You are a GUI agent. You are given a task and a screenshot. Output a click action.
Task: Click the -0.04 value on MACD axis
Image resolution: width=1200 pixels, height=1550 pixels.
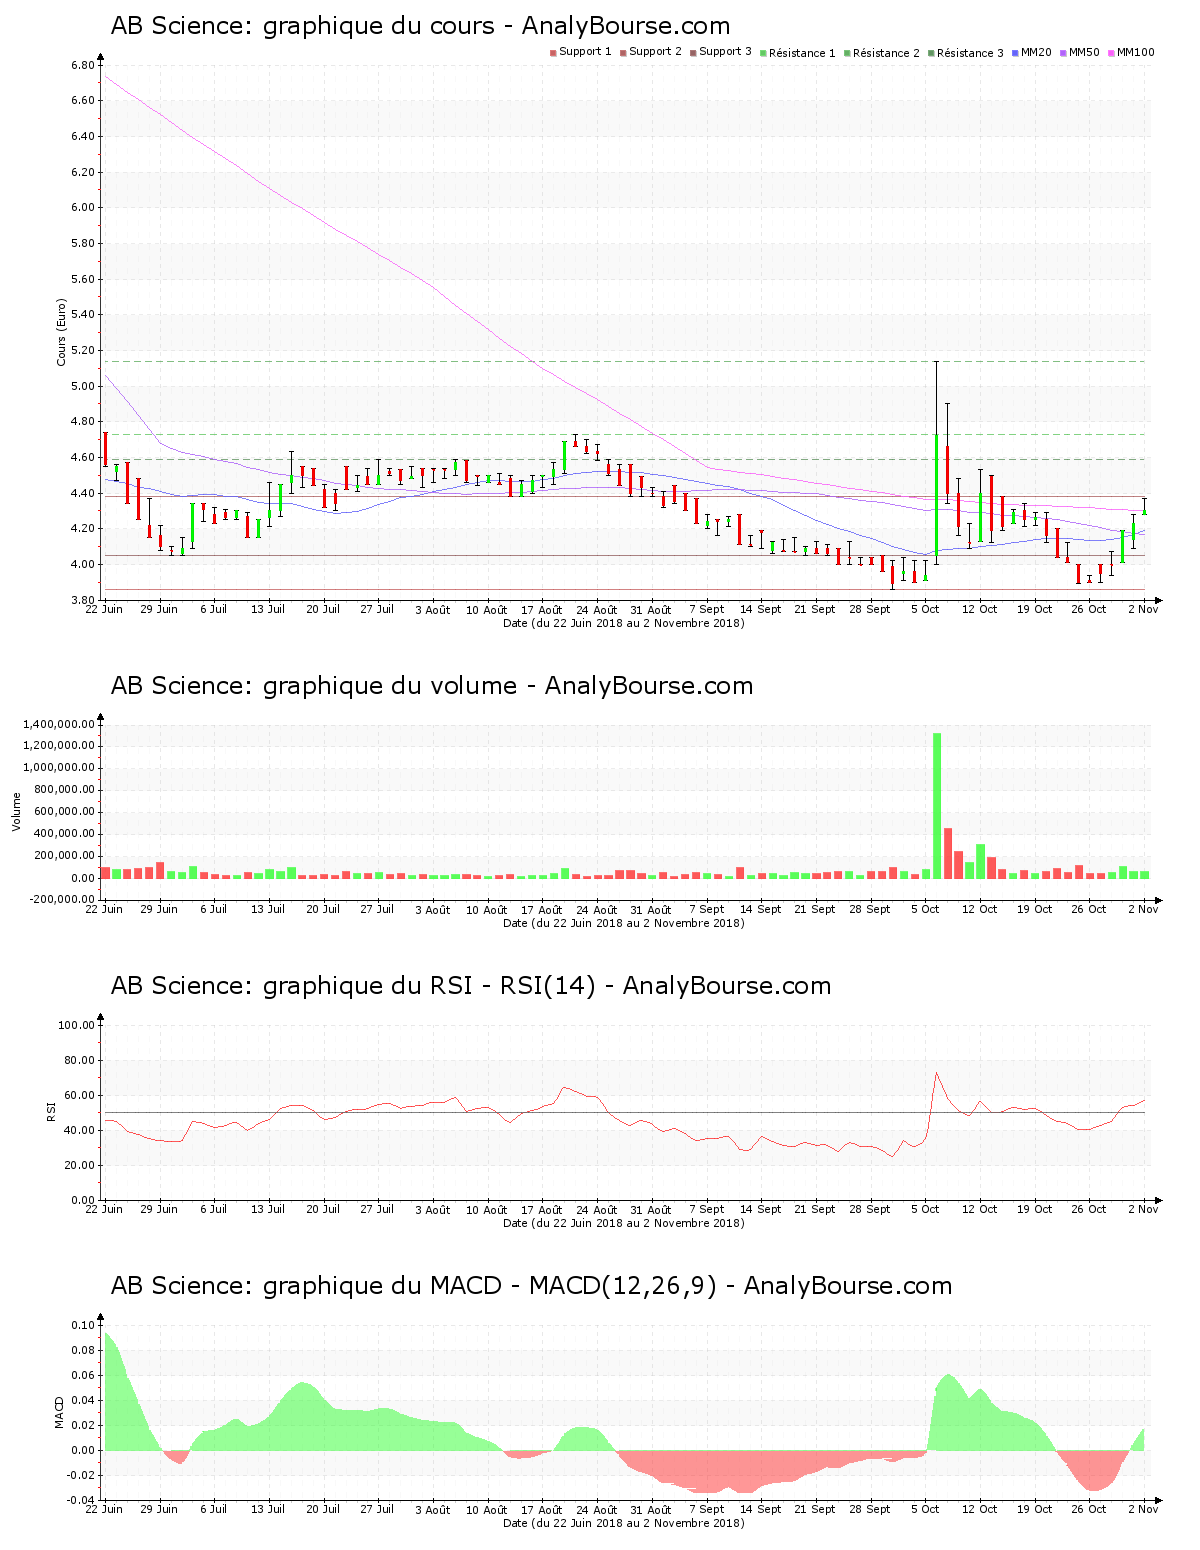tap(81, 1500)
